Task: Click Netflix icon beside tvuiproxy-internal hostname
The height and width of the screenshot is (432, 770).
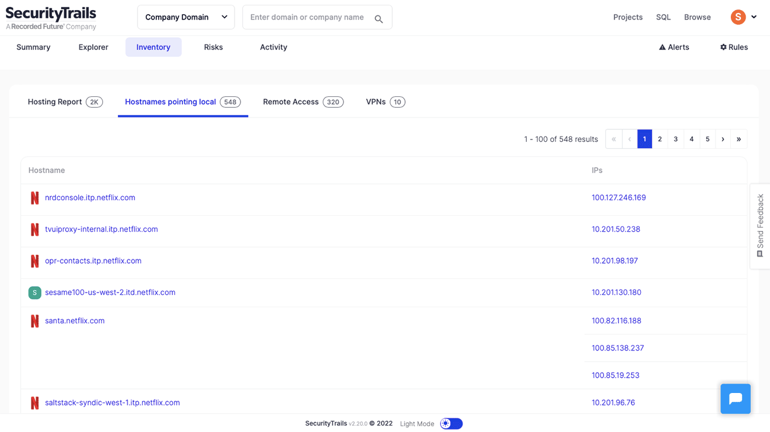Action: coord(34,229)
